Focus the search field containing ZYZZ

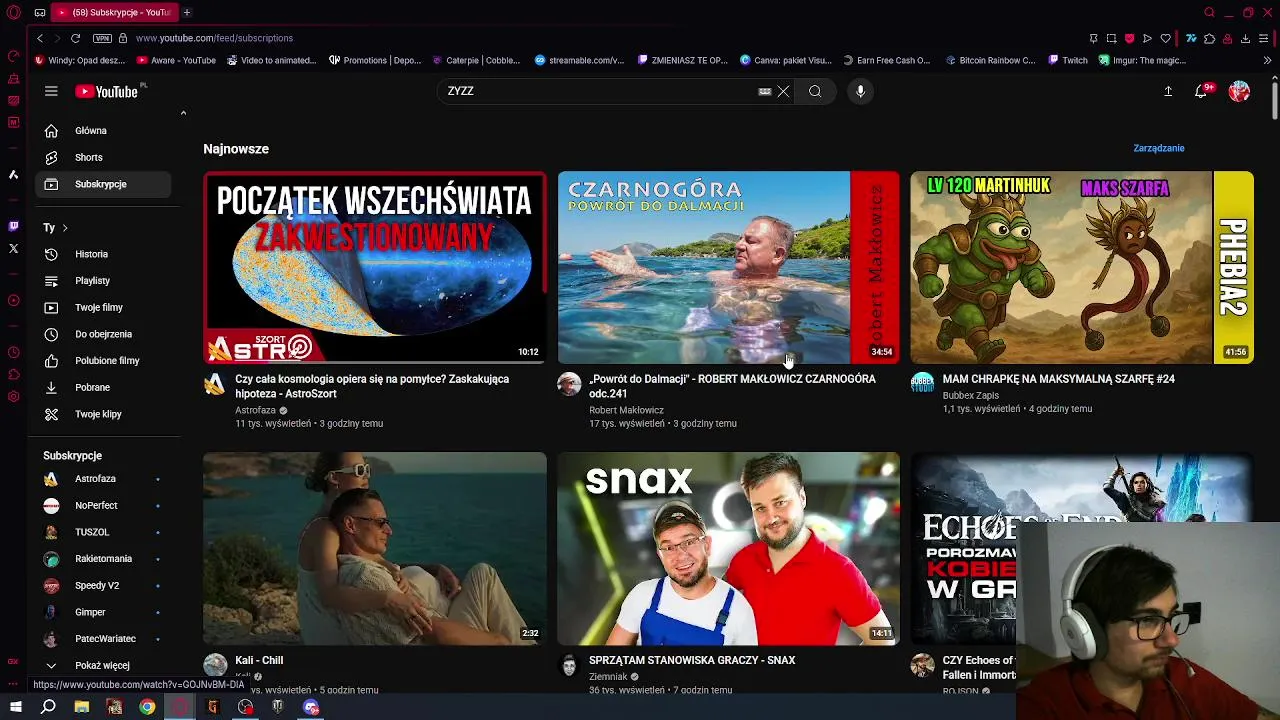pyautogui.click(x=600, y=91)
